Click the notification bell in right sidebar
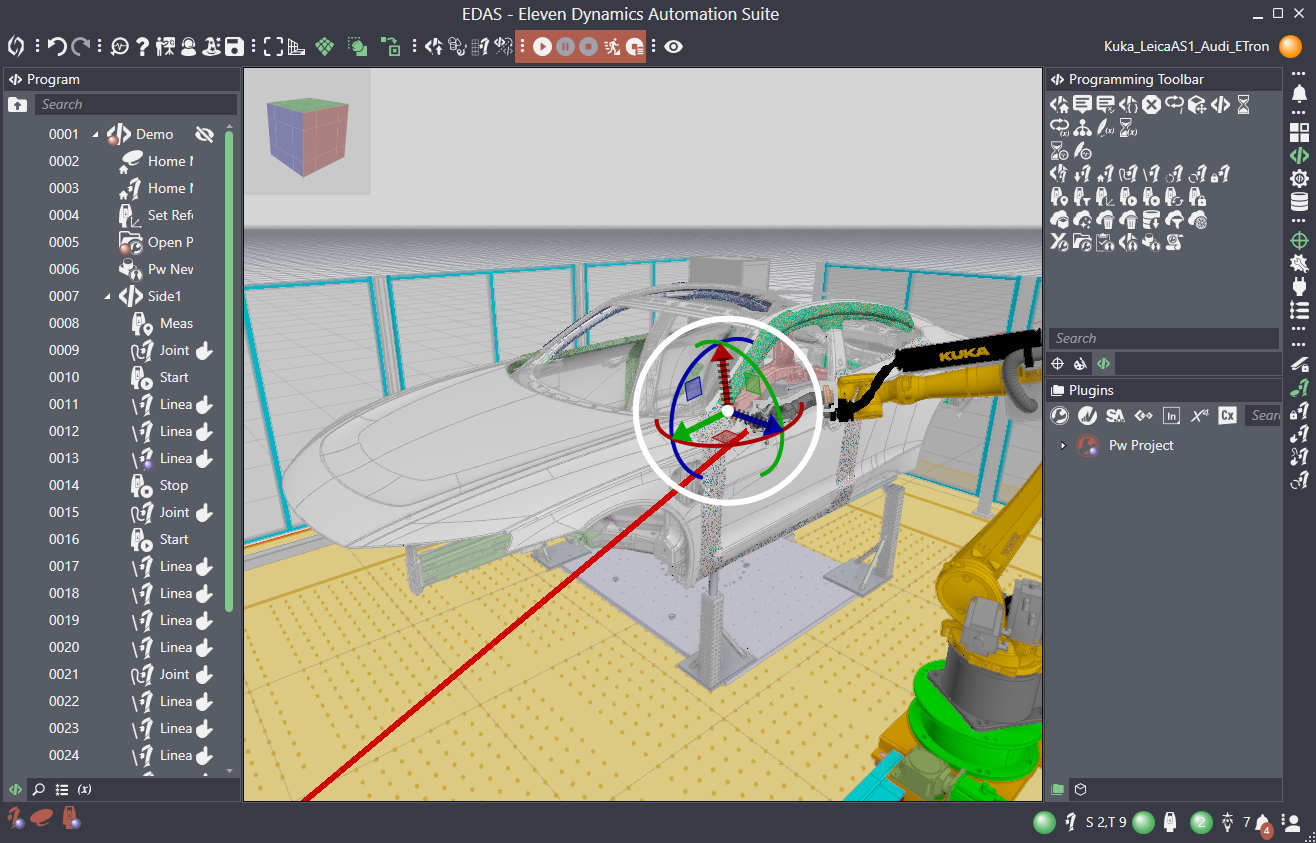This screenshot has height=843, width=1316. click(x=1299, y=94)
